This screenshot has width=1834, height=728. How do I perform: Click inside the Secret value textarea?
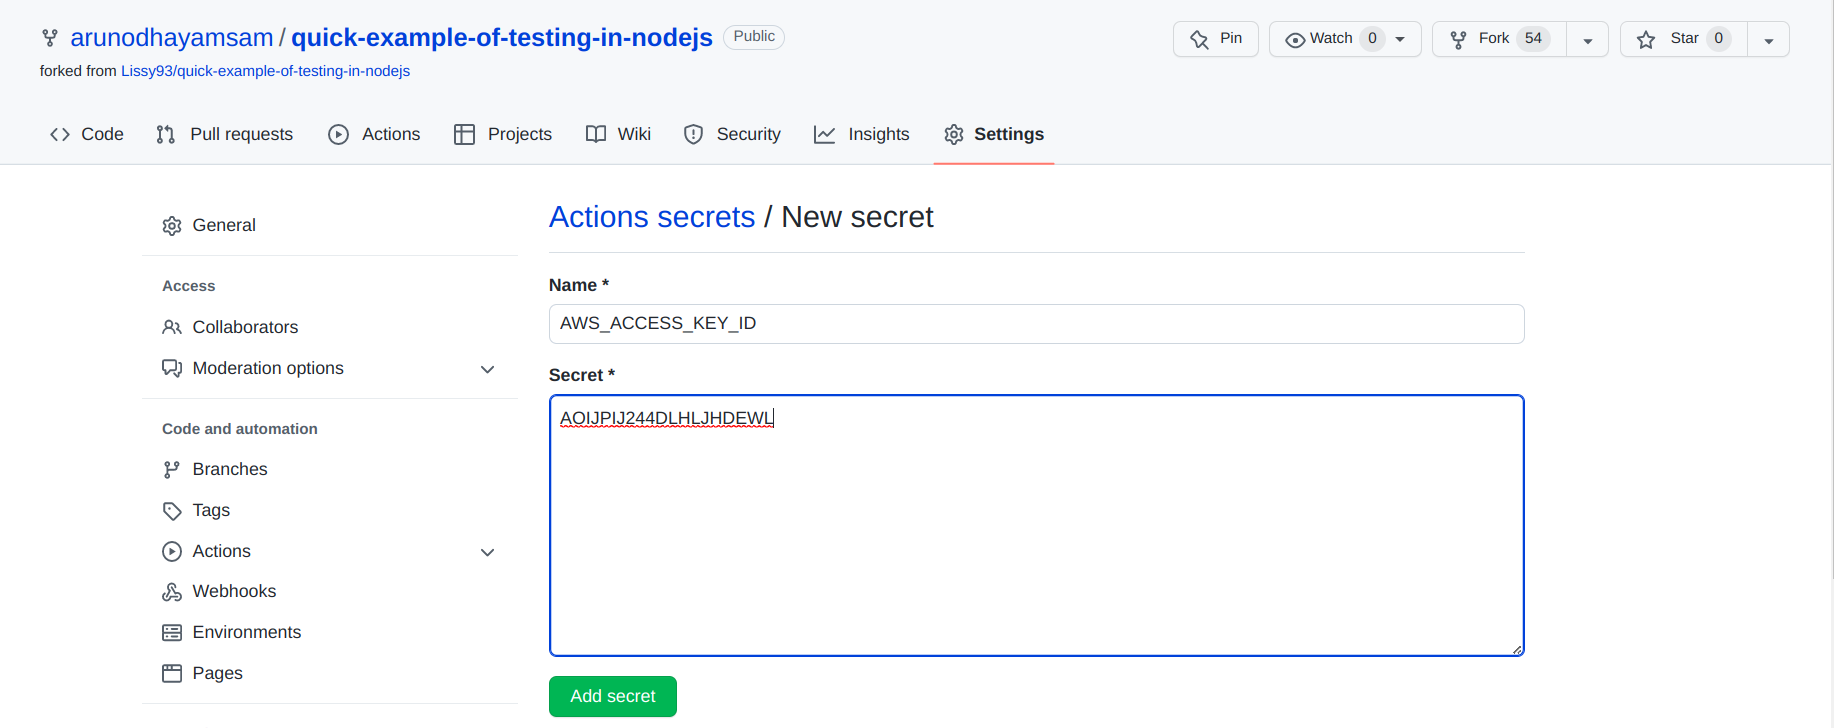tap(1036, 526)
